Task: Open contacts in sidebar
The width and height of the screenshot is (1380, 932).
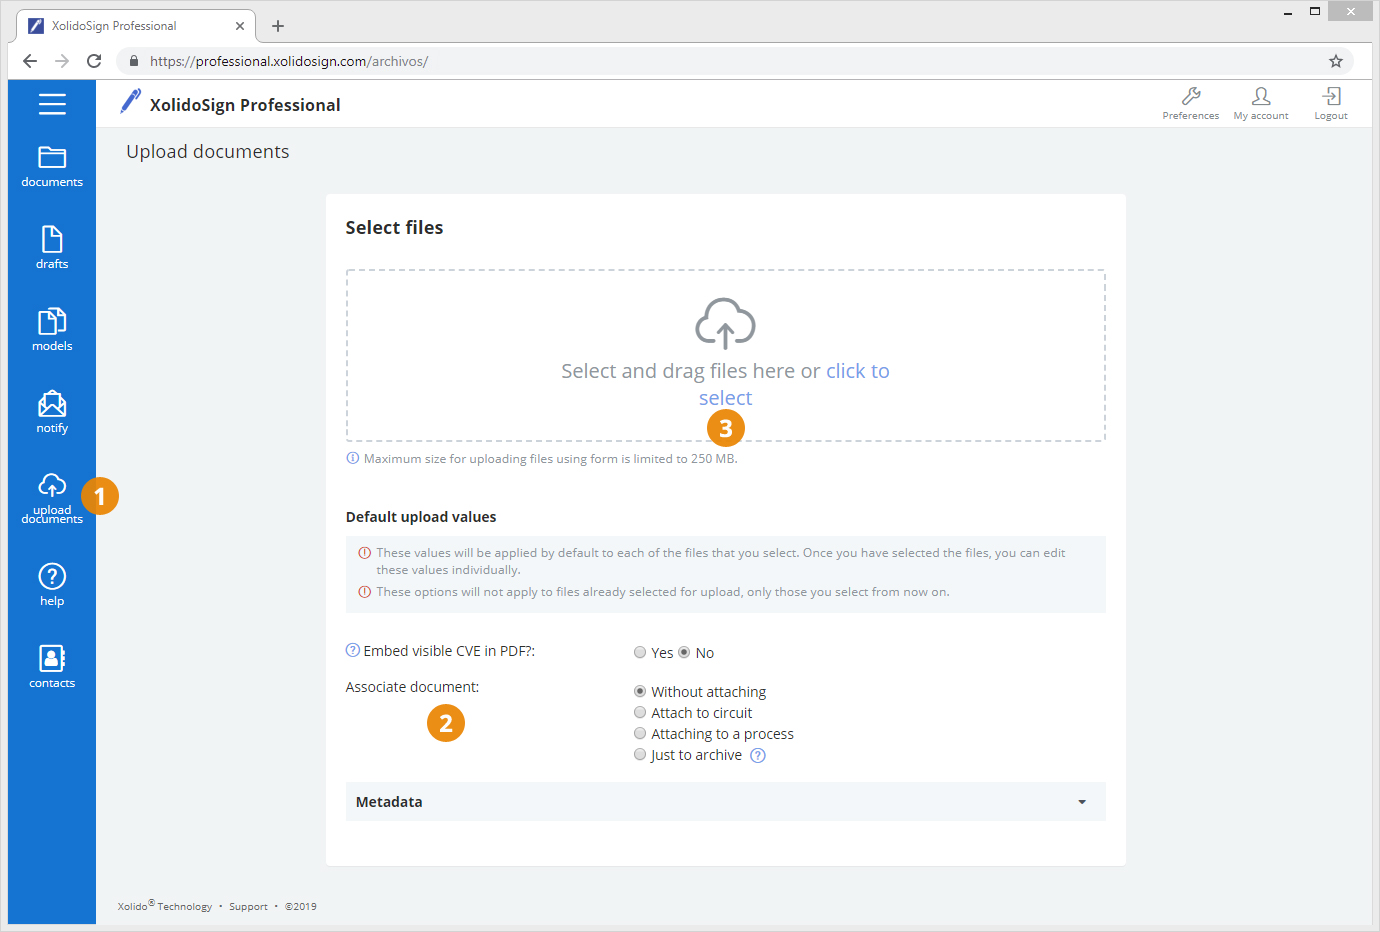Action: point(52,667)
